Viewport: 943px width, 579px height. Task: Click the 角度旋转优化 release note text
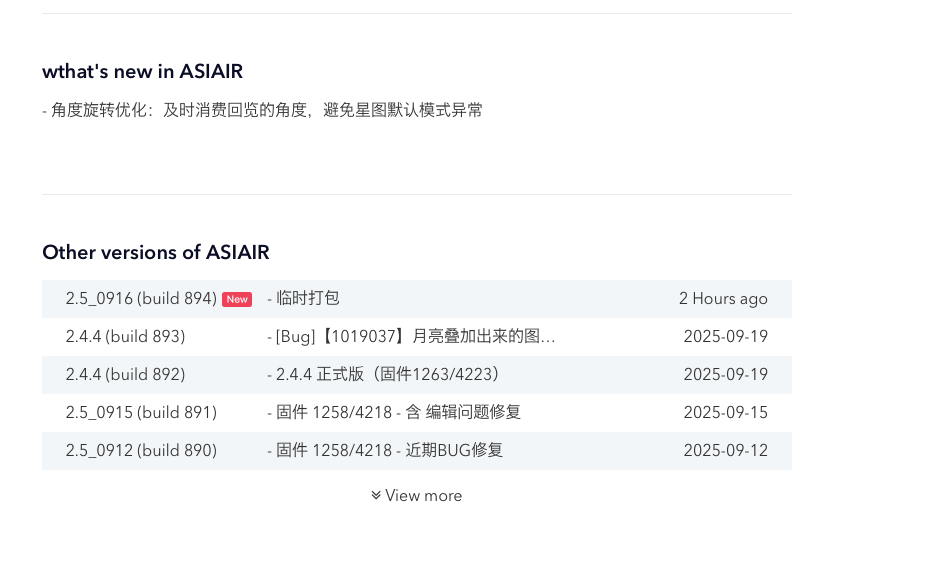click(x=262, y=110)
